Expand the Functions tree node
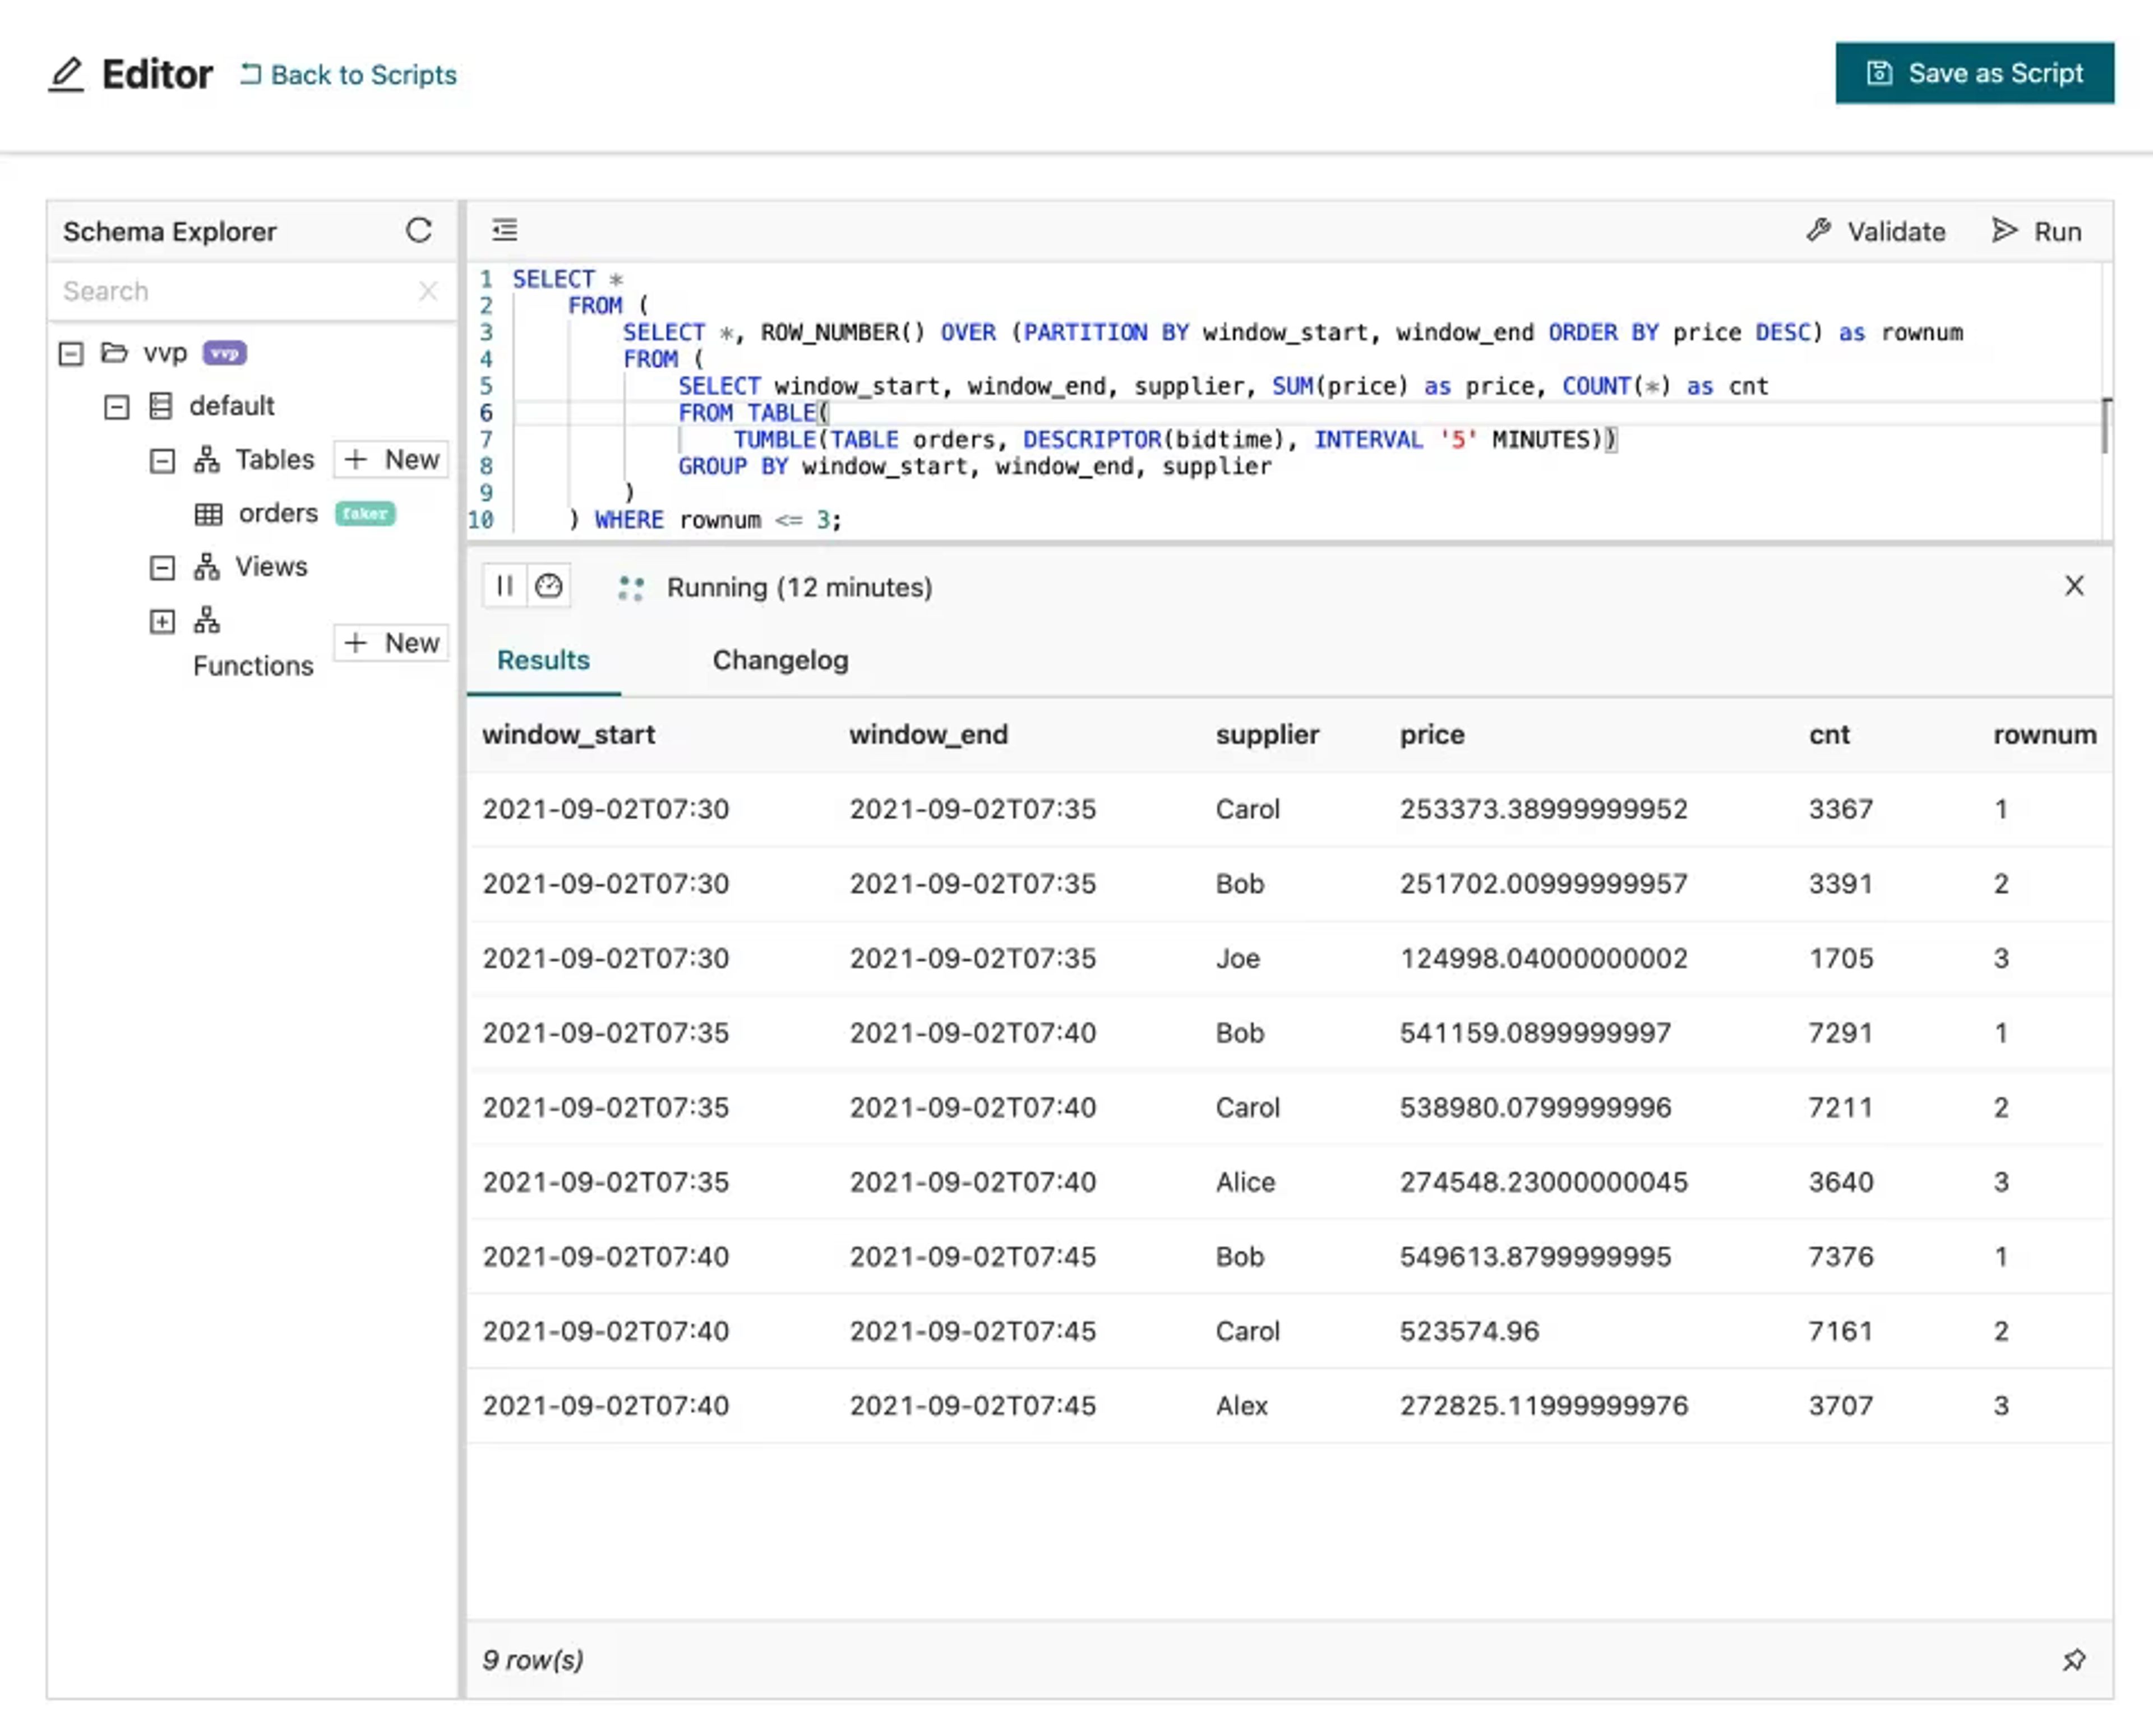Viewport: 2153px width, 1736px height. coord(162,622)
